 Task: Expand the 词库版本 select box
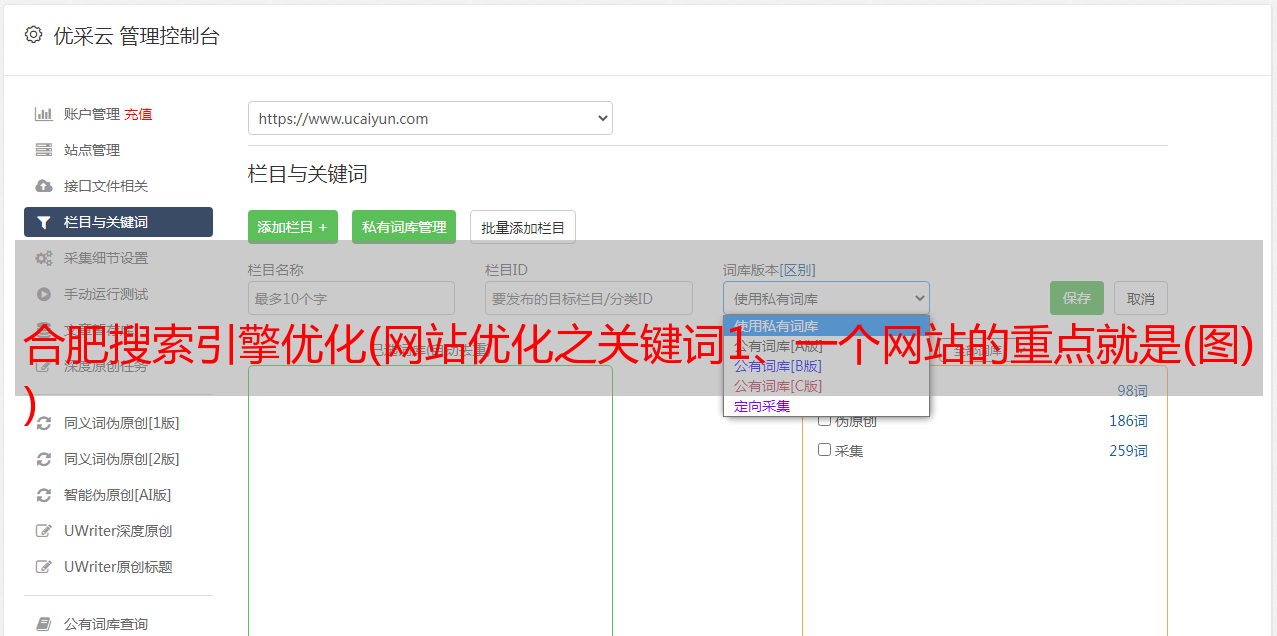(x=826, y=298)
